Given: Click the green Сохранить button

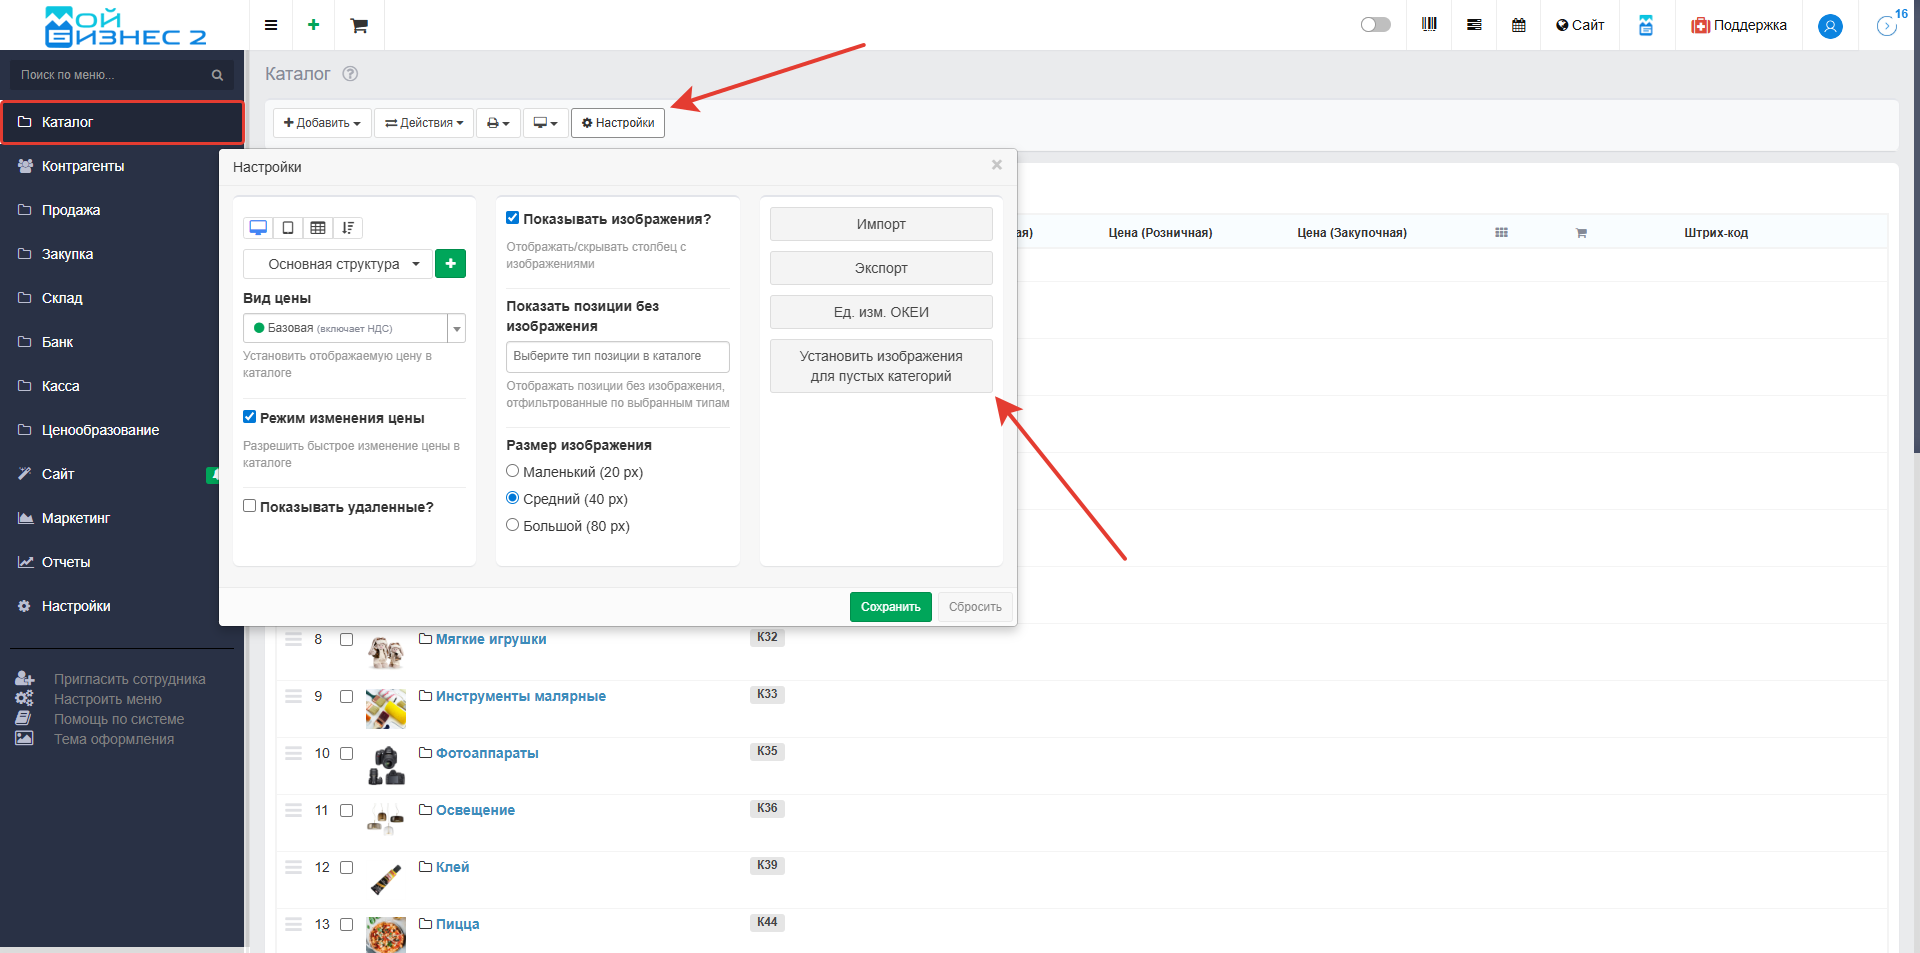Looking at the screenshot, I should [x=890, y=607].
